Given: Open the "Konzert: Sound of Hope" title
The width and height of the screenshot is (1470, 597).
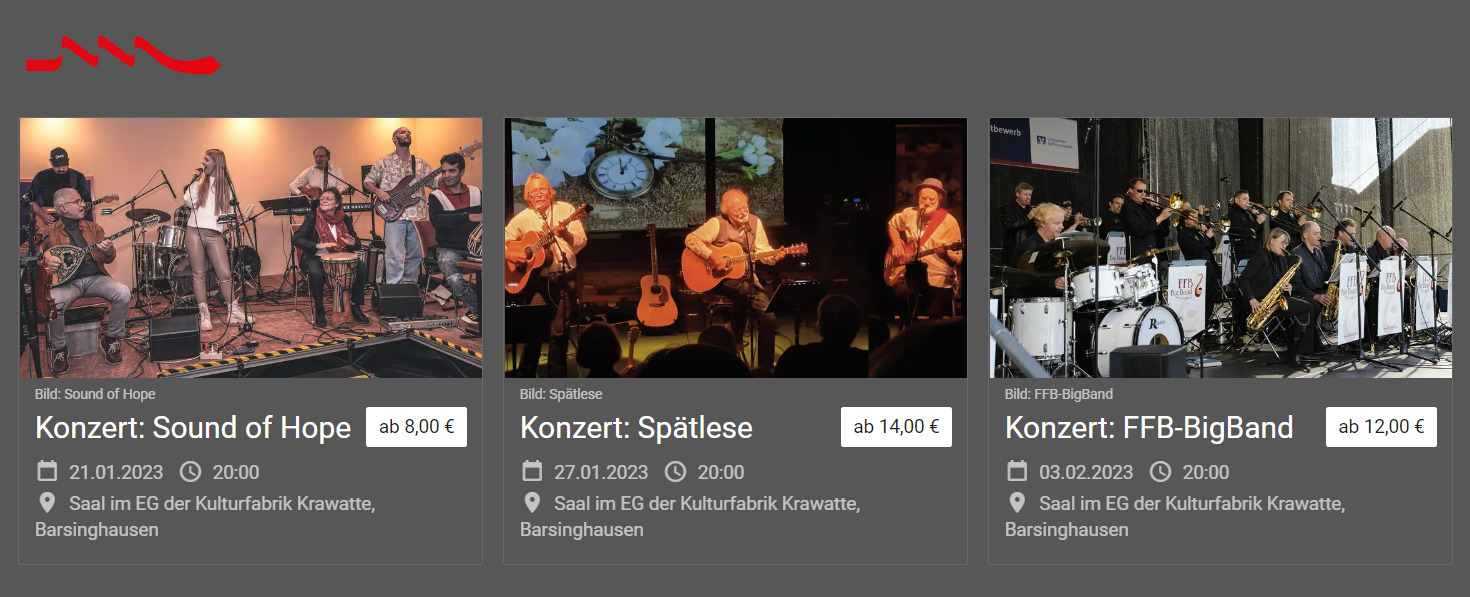Looking at the screenshot, I should point(193,428).
